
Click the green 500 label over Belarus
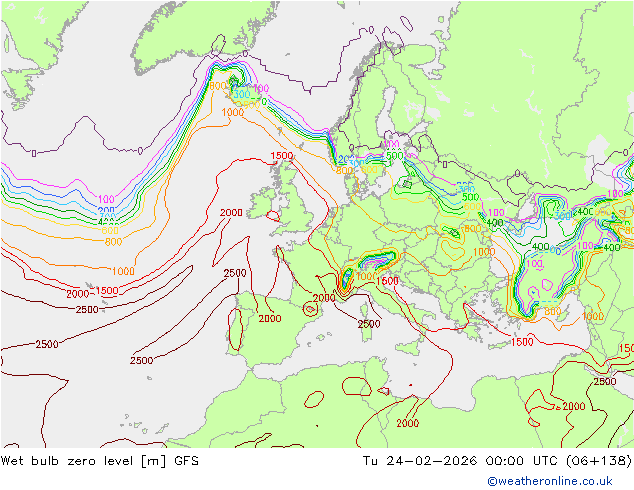[470, 197]
